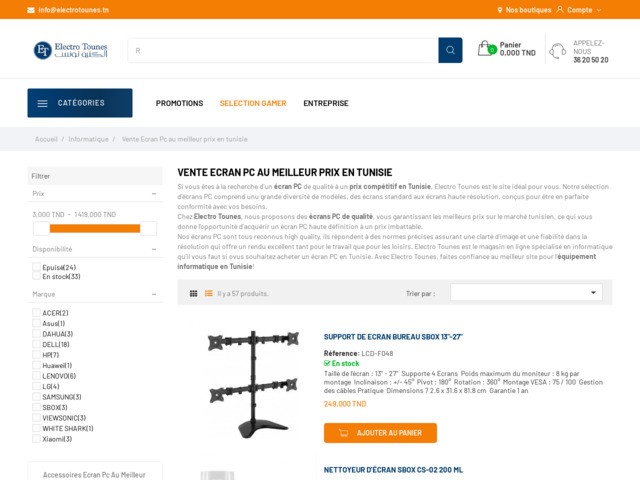Click the Electro Tounes logo

(x=71, y=50)
